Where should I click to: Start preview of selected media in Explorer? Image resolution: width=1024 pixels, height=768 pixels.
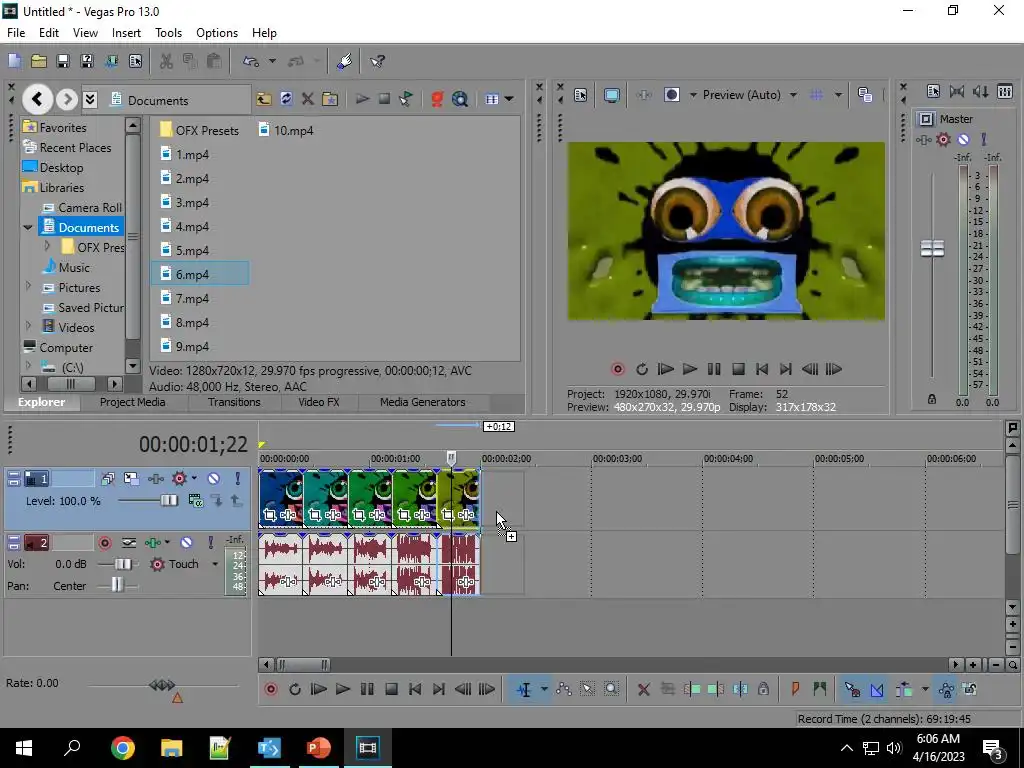[362, 99]
